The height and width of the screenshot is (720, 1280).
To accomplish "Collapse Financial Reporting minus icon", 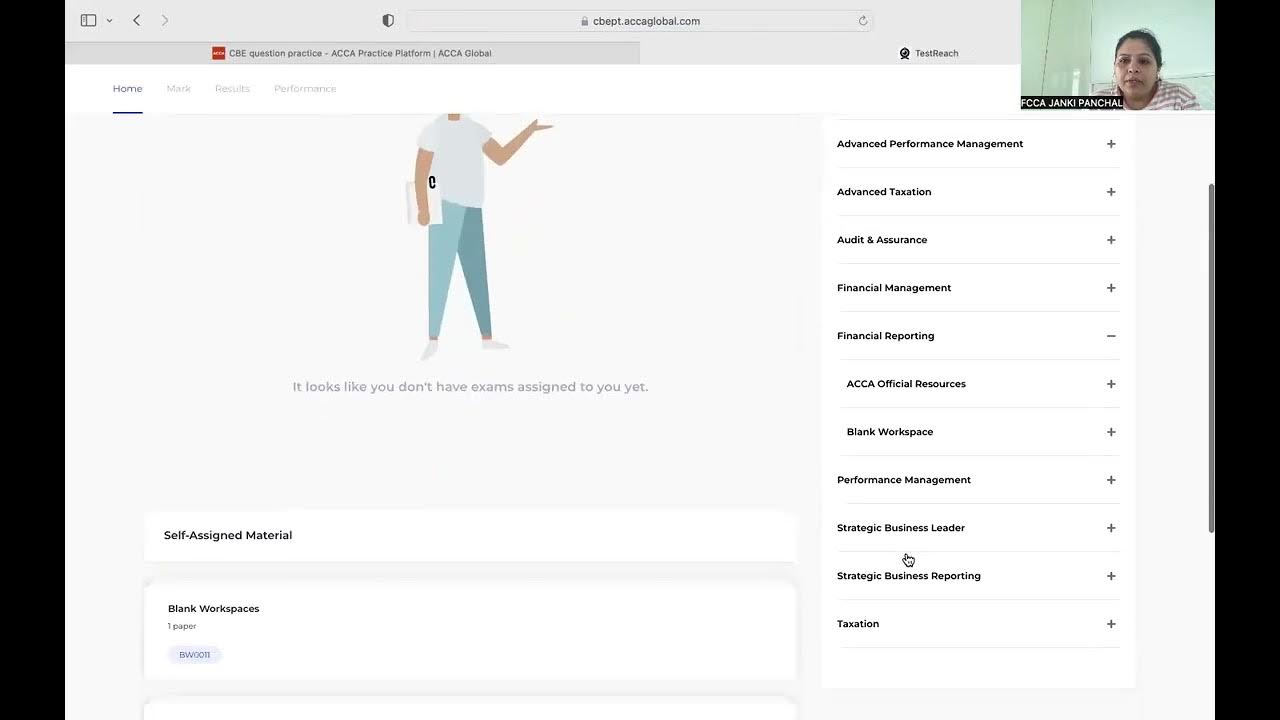I will [x=1111, y=336].
